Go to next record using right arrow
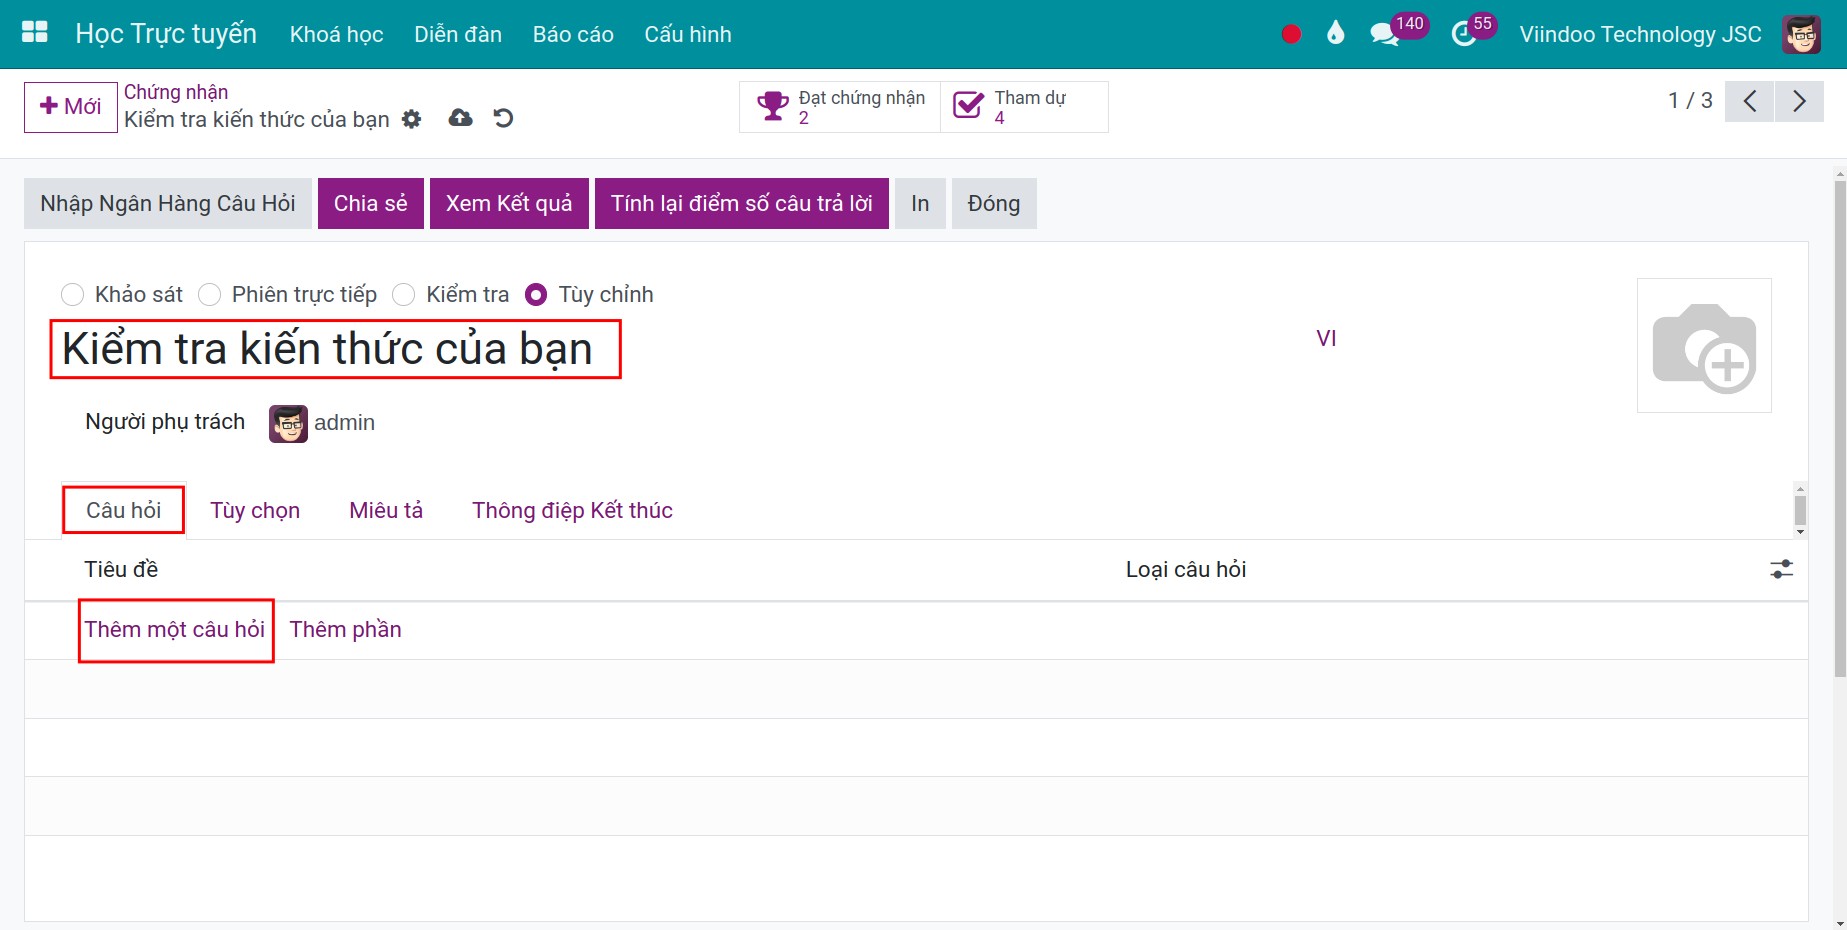The width and height of the screenshot is (1847, 930). (x=1799, y=101)
